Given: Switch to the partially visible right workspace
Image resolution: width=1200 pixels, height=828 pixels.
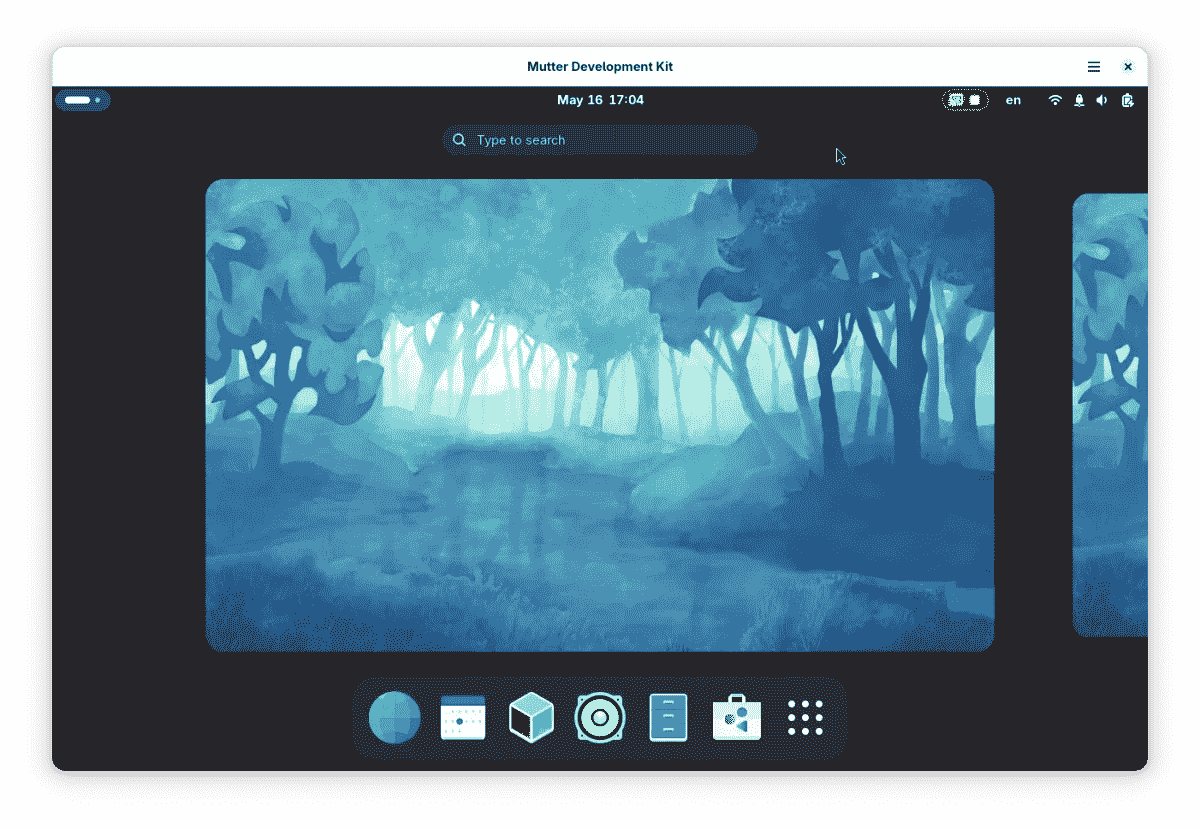Looking at the screenshot, I should coord(1110,415).
